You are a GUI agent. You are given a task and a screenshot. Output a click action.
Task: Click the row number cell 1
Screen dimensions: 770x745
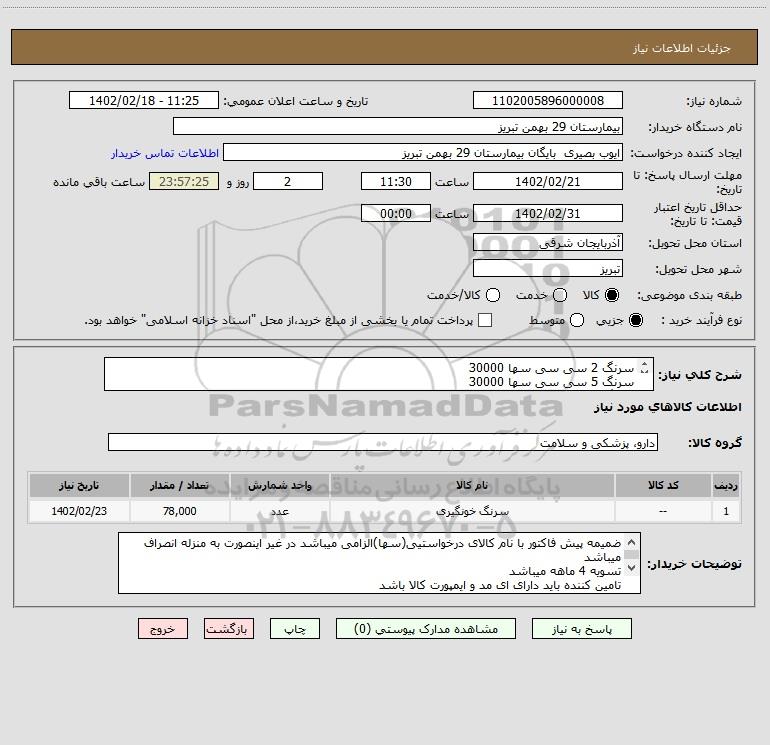click(726, 511)
